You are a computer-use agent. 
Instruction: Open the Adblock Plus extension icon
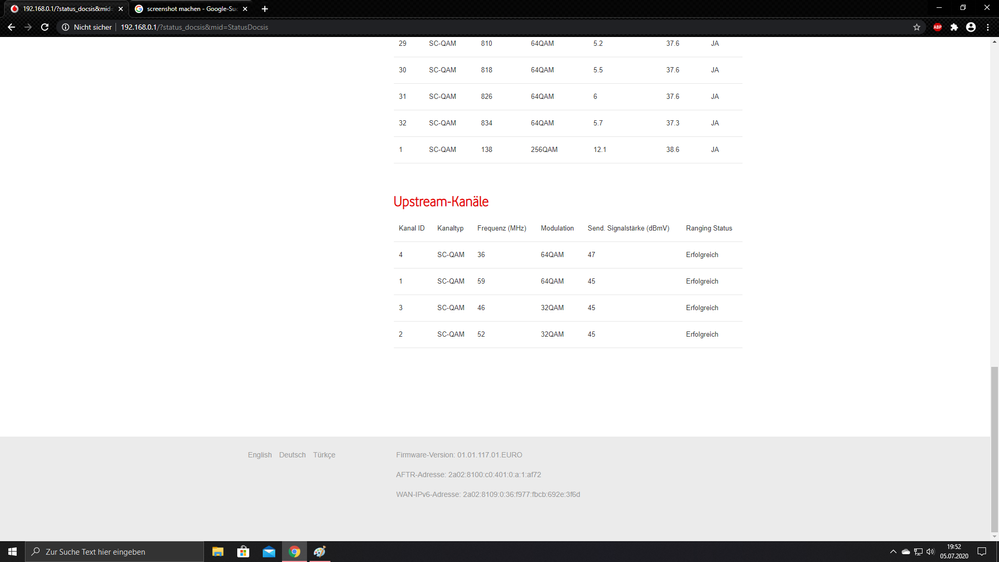[937, 27]
